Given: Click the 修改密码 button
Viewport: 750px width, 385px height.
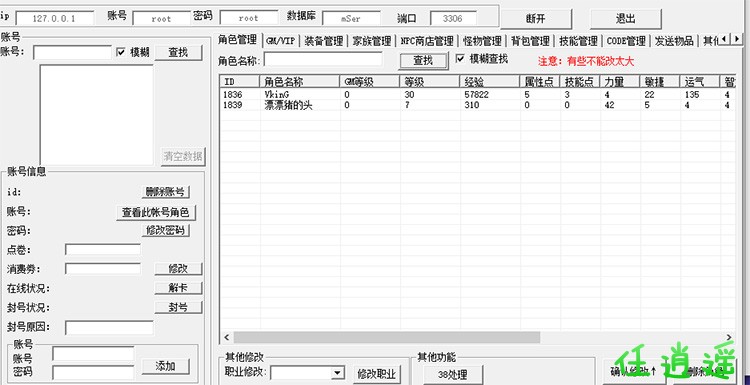Looking at the screenshot, I should tap(165, 231).
